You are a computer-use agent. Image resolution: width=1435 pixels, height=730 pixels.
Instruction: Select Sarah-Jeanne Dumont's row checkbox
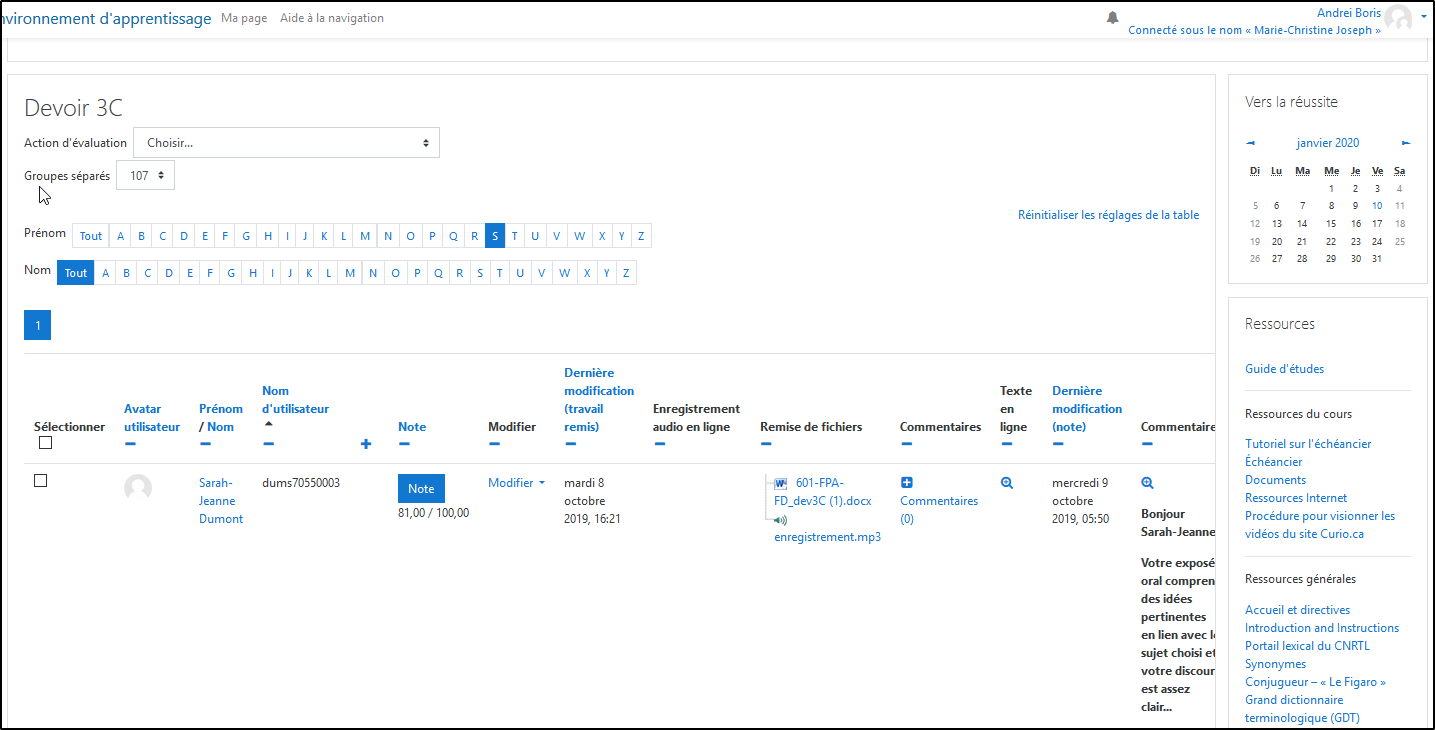(41, 481)
